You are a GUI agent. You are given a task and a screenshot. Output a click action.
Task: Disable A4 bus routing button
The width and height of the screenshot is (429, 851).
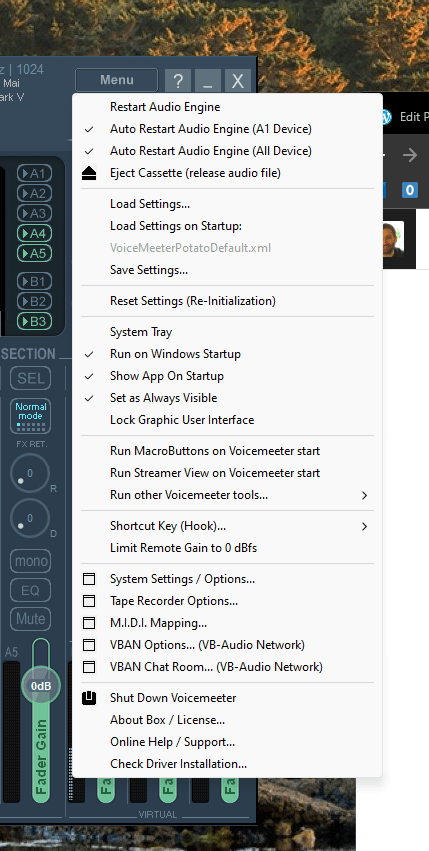[x=34, y=233]
